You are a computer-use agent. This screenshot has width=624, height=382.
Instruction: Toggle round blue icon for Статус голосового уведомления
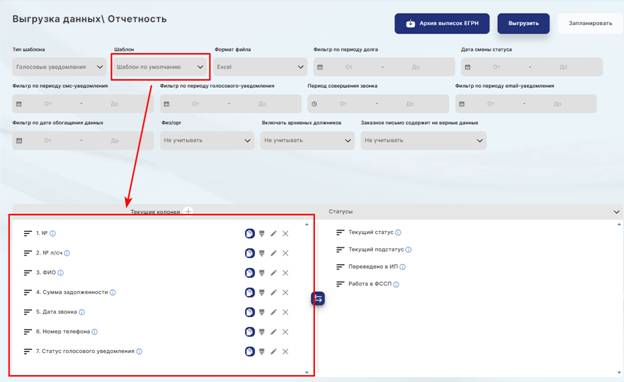(250, 351)
